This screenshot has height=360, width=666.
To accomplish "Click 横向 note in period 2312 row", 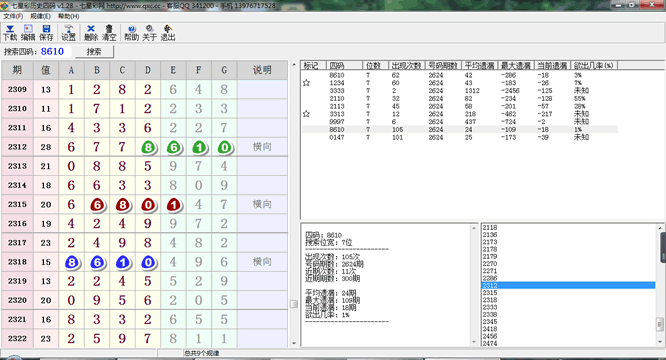I will pyautogui.click(x=262, y=147).
